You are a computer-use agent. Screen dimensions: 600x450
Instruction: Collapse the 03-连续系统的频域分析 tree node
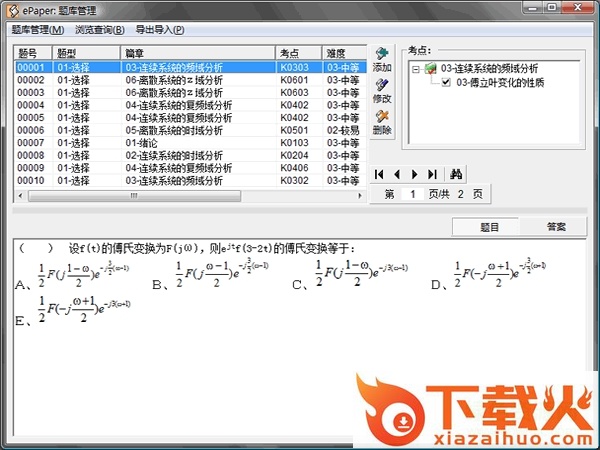pyautogui.click(x=416, y=69)
